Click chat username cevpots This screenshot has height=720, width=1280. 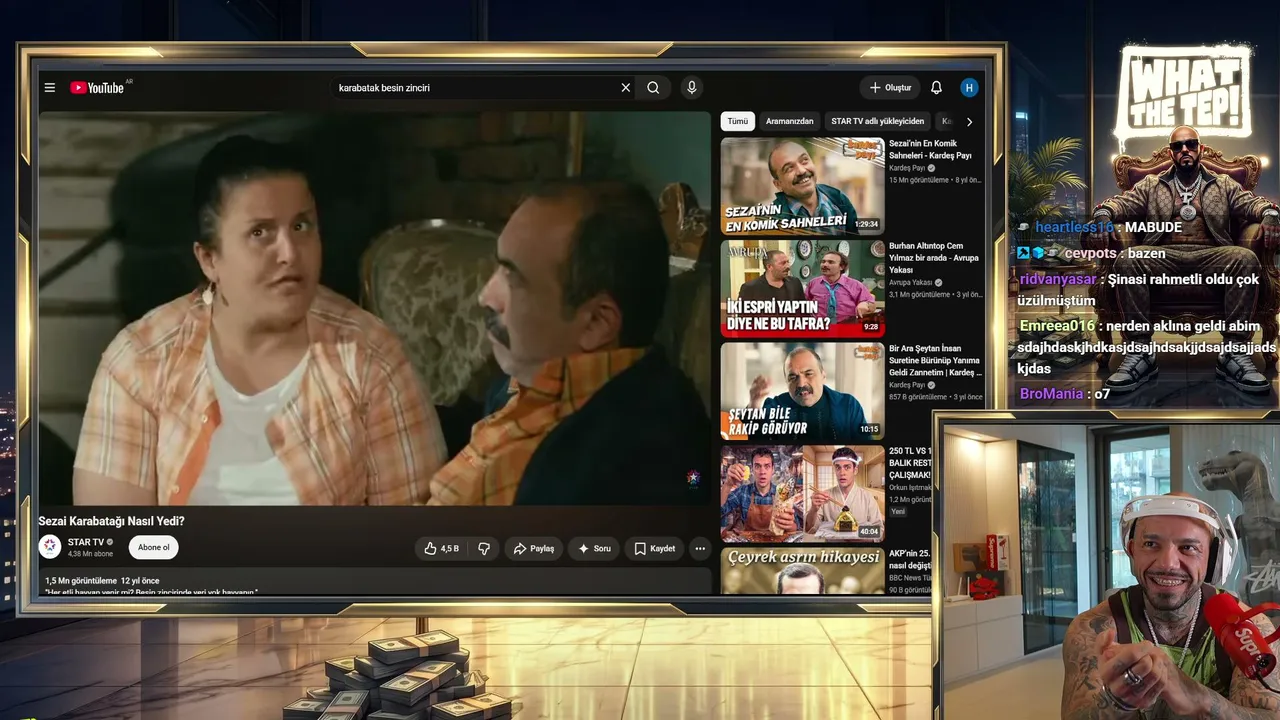click(1092, 253)
